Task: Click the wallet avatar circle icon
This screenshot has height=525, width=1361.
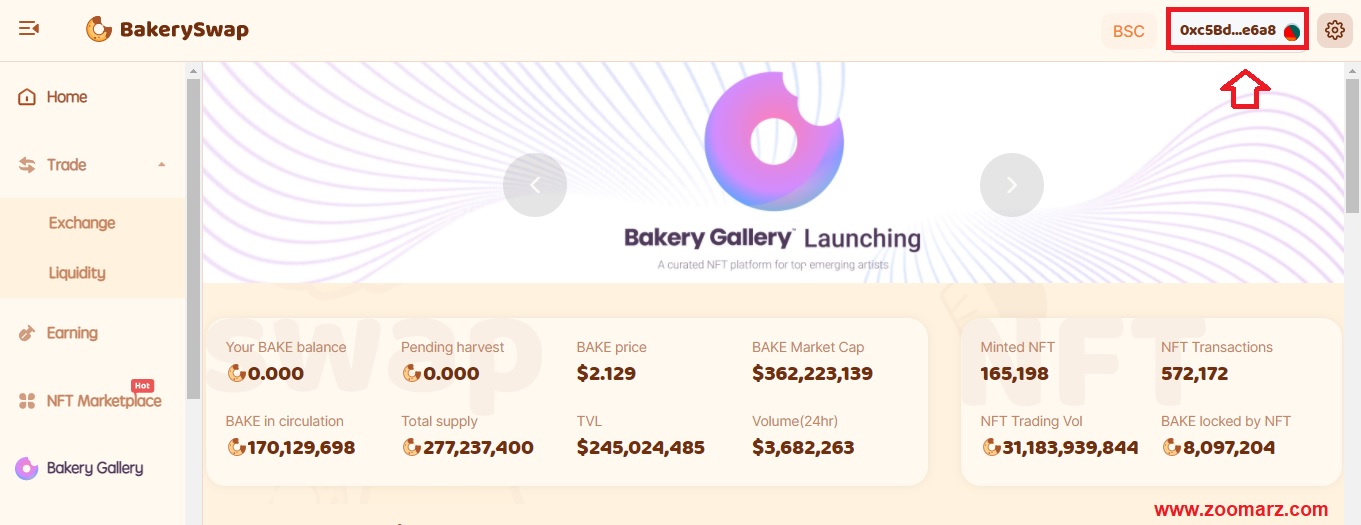Action: click(1292, 31)
